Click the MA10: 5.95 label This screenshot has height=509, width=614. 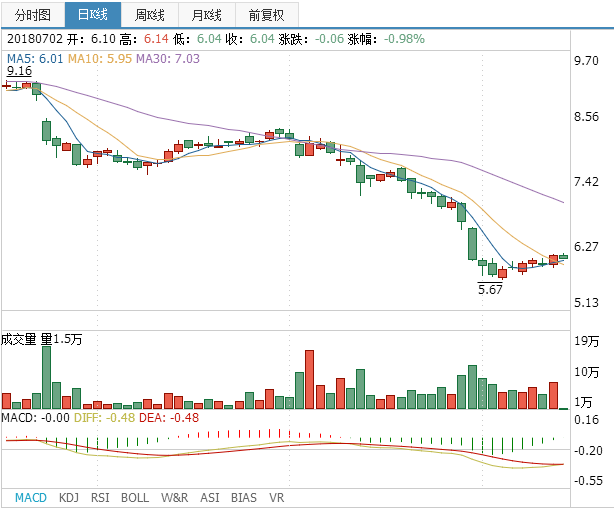[x=100, y=59]
